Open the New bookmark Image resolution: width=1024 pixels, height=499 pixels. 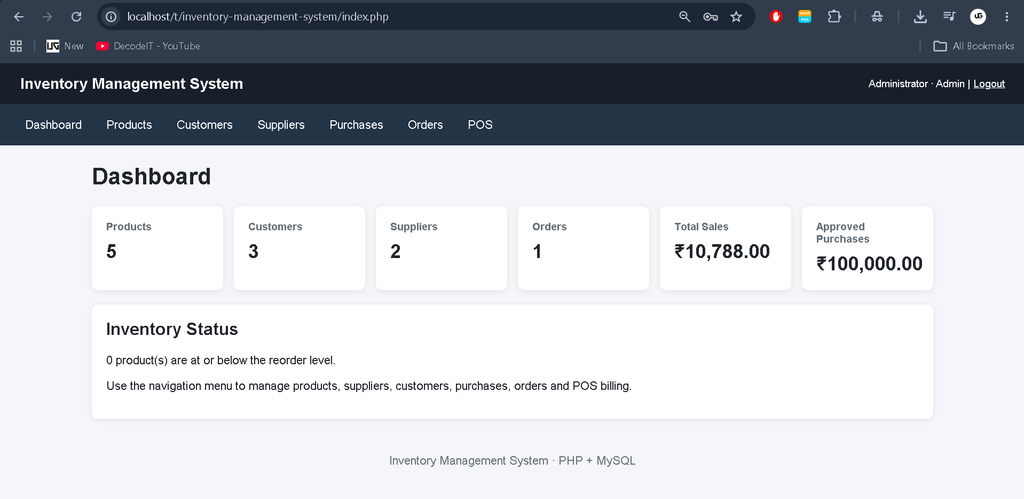(65, 46)
